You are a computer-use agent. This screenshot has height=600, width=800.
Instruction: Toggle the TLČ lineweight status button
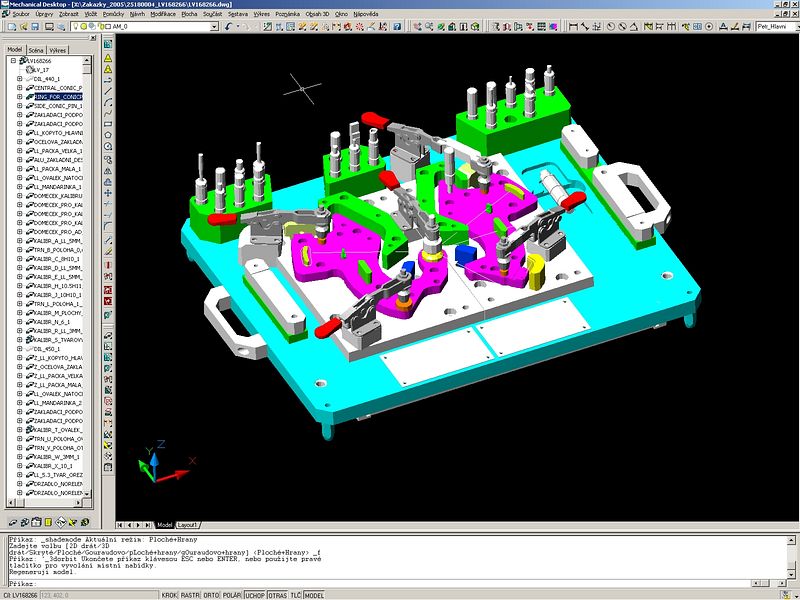point(296,595)
